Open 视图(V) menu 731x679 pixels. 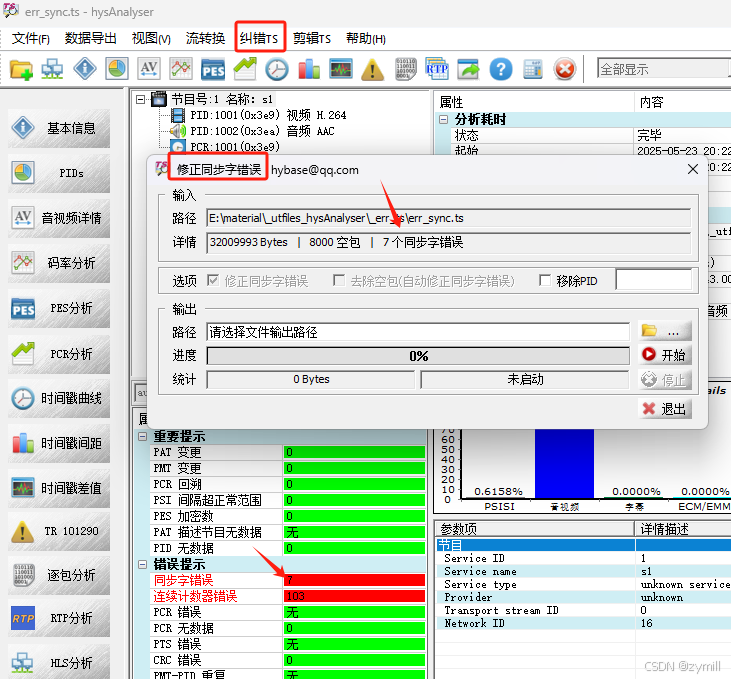point(152,38)
